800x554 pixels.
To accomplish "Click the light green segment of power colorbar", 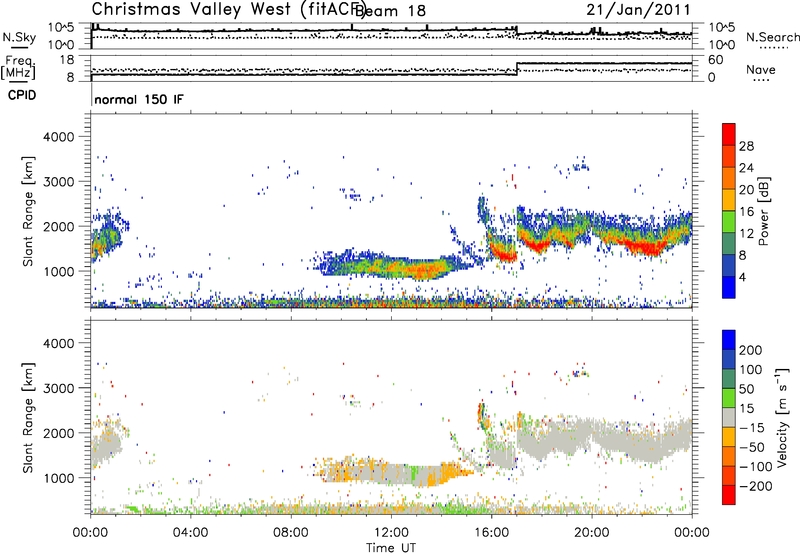I will pyautogui.click(x=729, y=222).
